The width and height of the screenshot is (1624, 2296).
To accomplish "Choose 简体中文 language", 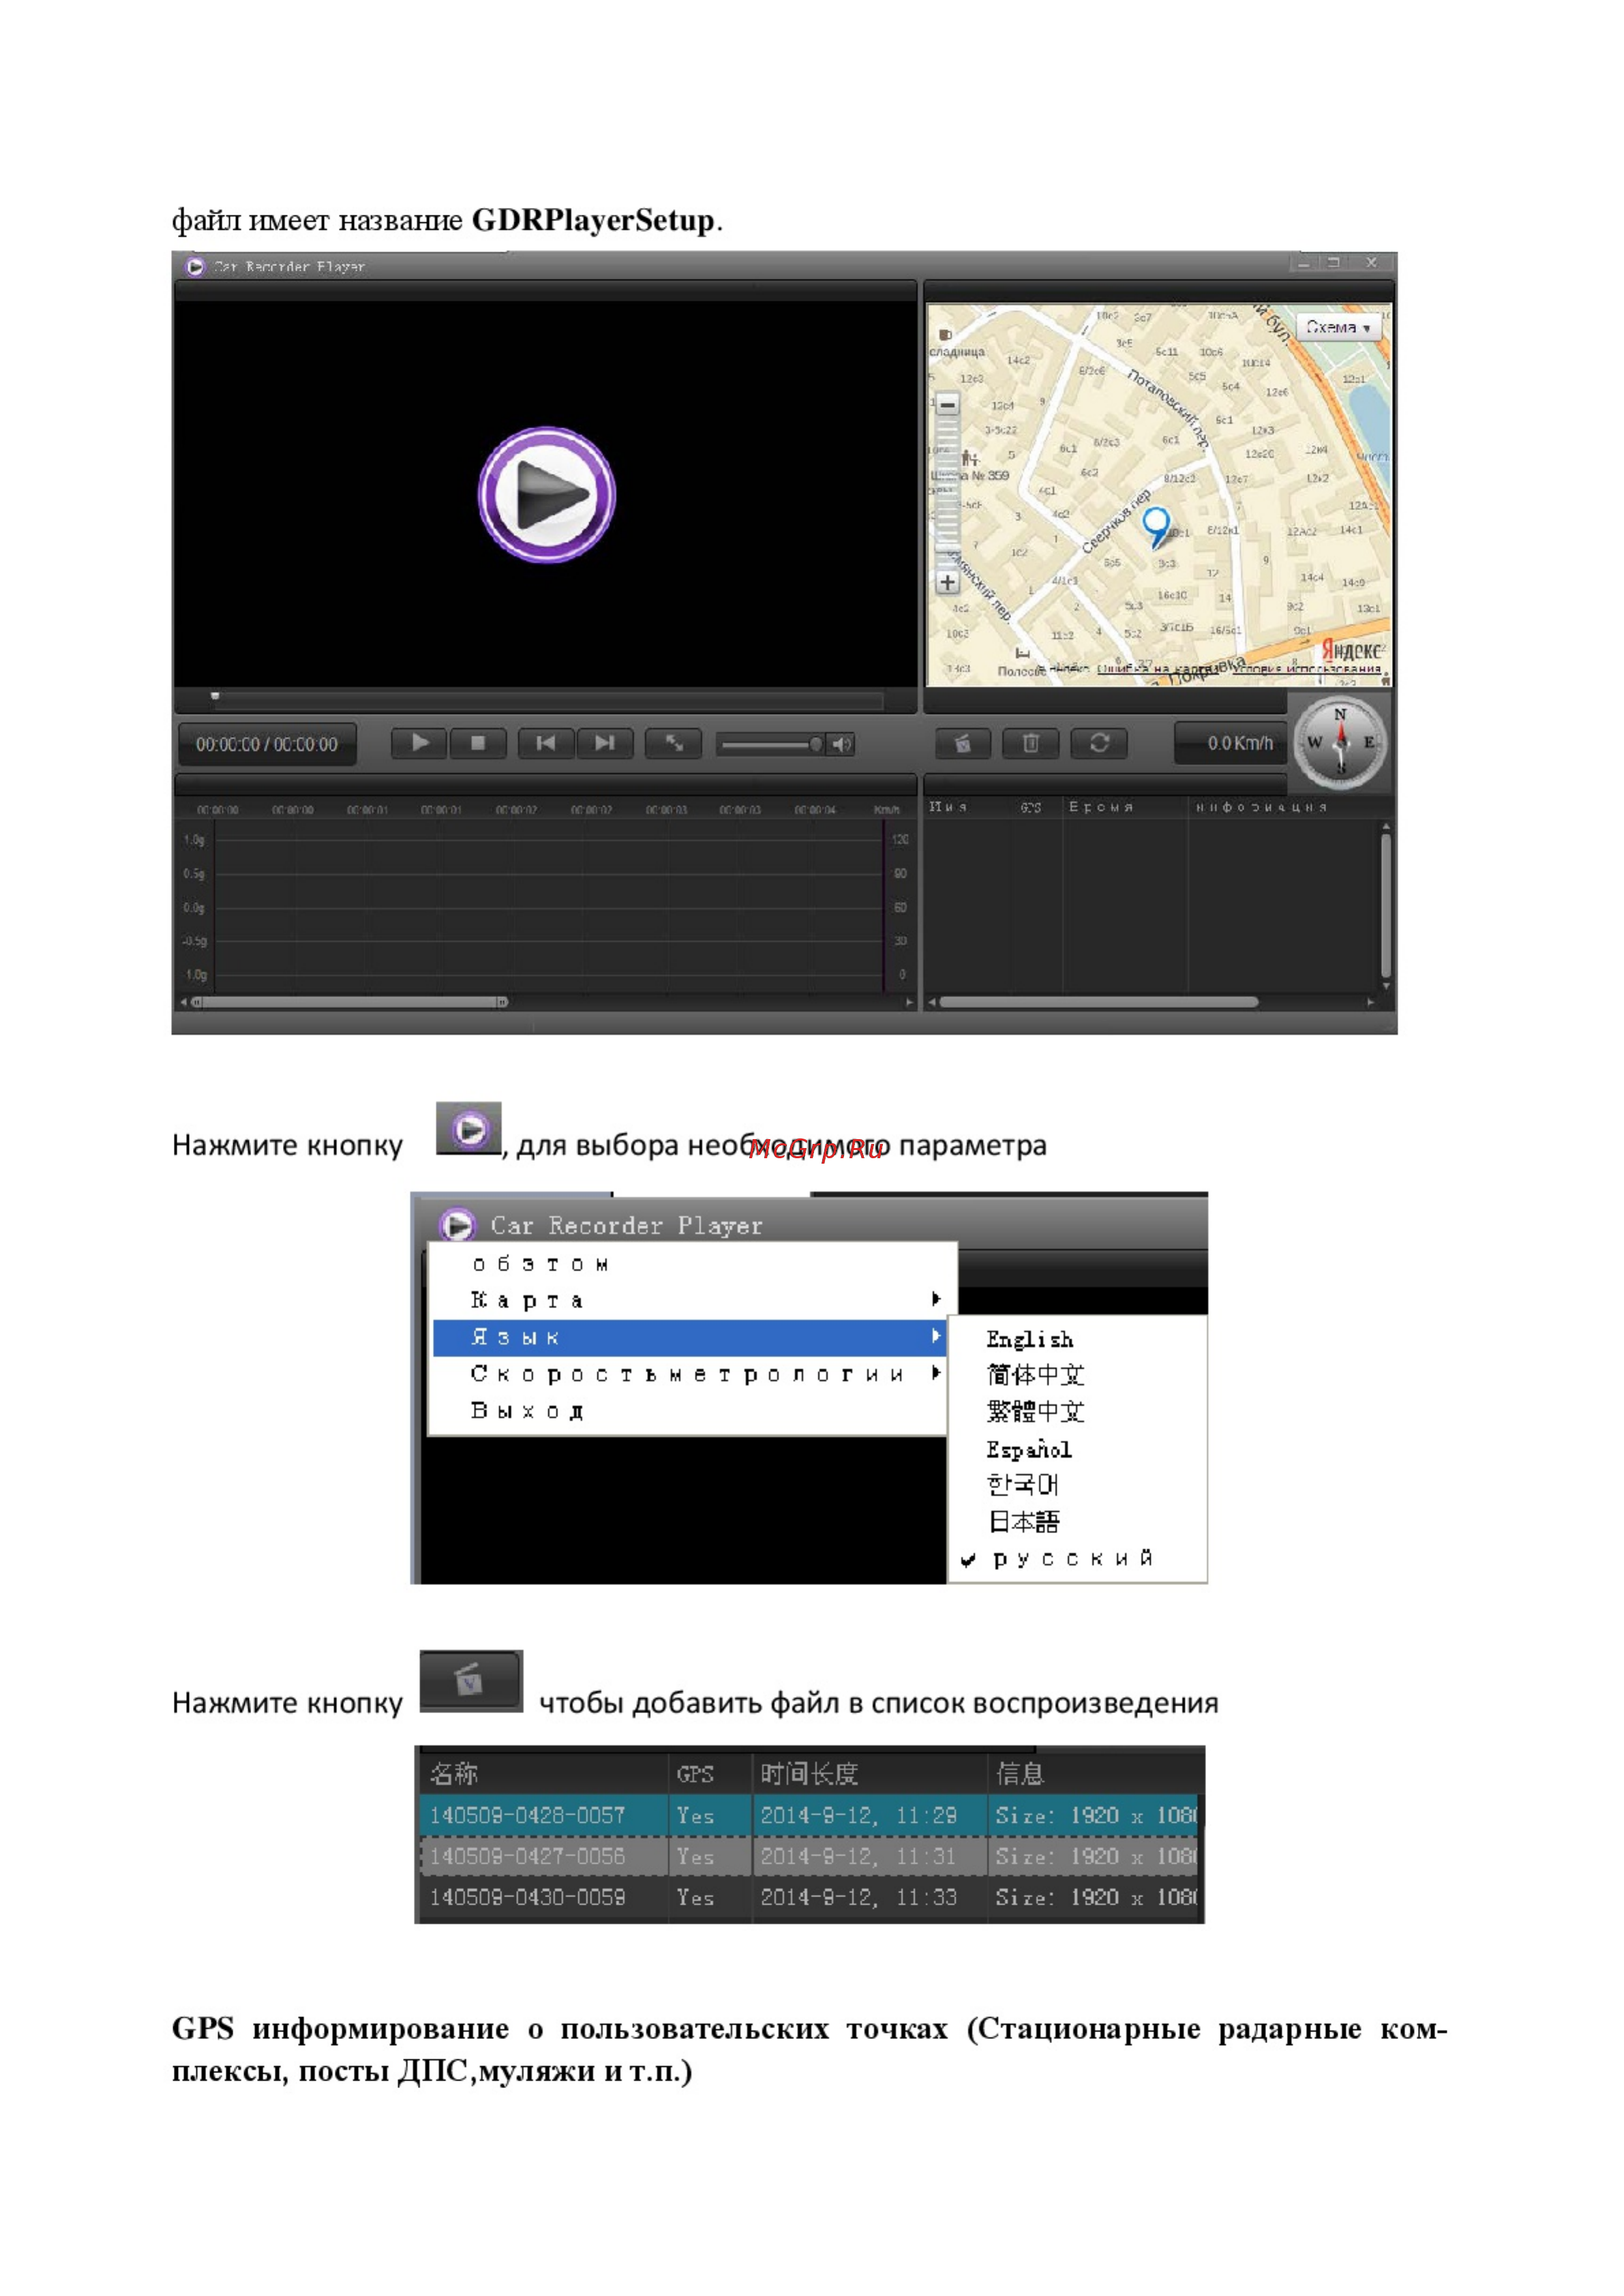I will tap(1035, 1375).
